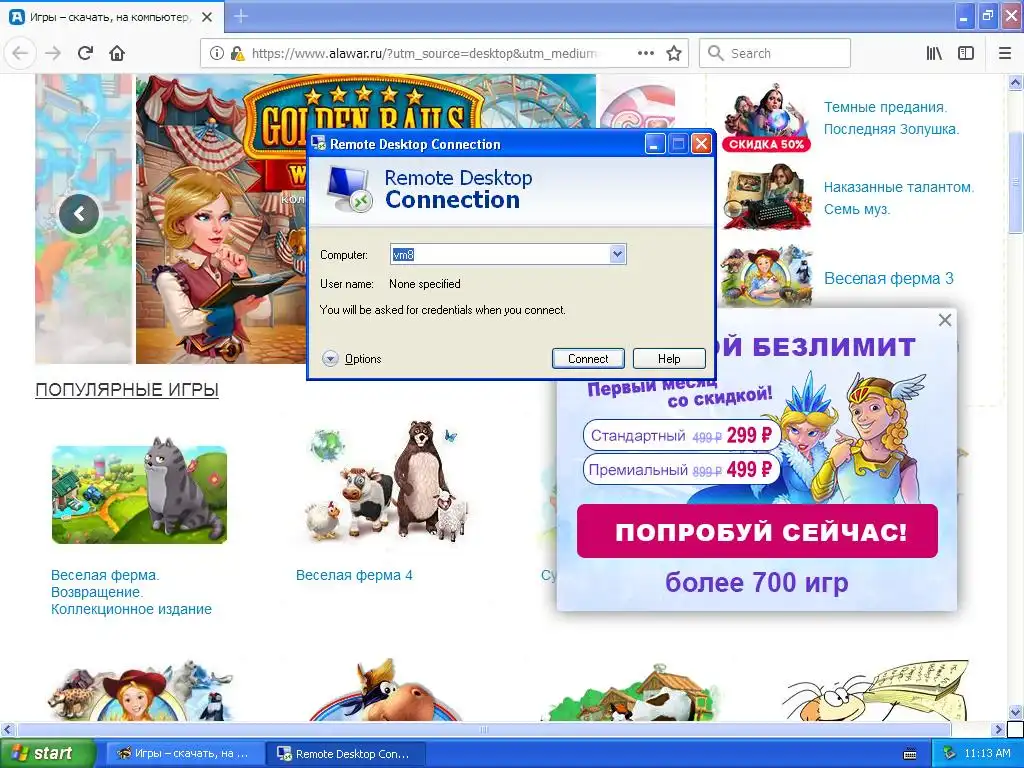The image size is (1024, 768).
Task: Click the Веселая ферма 3 sidebar thumbnail
Action: 766,276
